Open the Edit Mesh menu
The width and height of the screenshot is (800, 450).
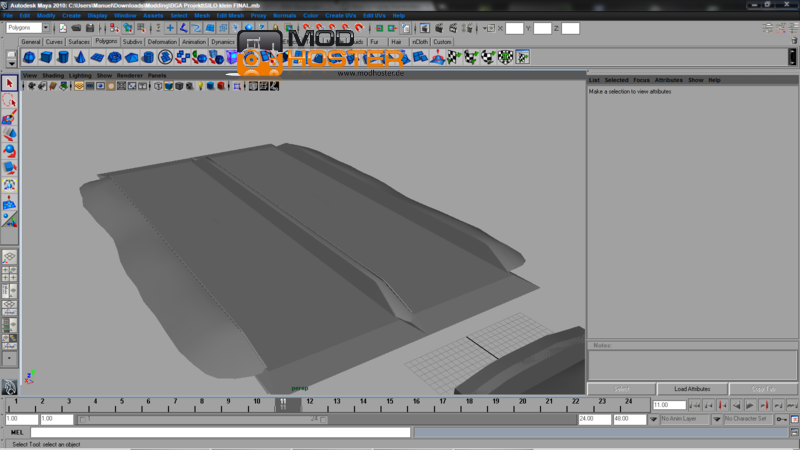point(230,16)
